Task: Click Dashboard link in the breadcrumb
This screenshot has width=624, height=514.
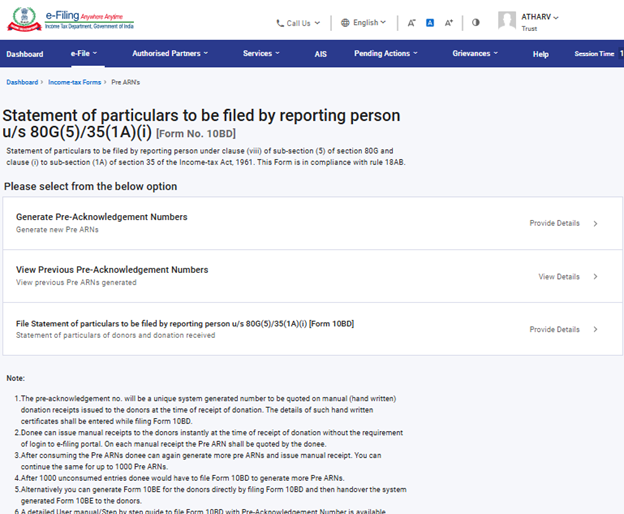Action: click(x=22, y=82)
